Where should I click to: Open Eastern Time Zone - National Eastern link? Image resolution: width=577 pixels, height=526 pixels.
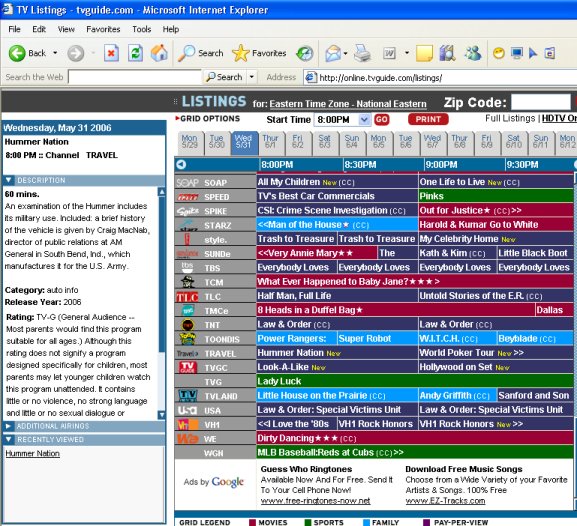(348, 104)
